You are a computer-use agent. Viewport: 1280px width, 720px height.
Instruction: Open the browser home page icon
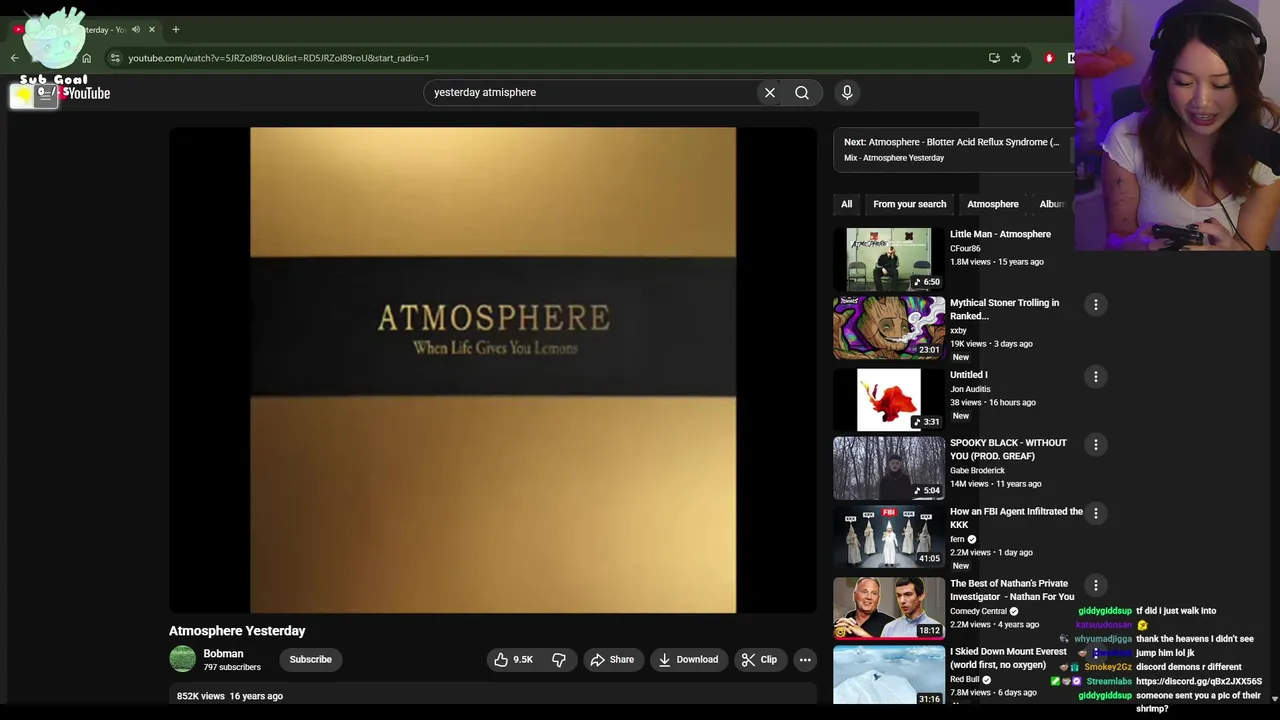[x=86, y=58]
